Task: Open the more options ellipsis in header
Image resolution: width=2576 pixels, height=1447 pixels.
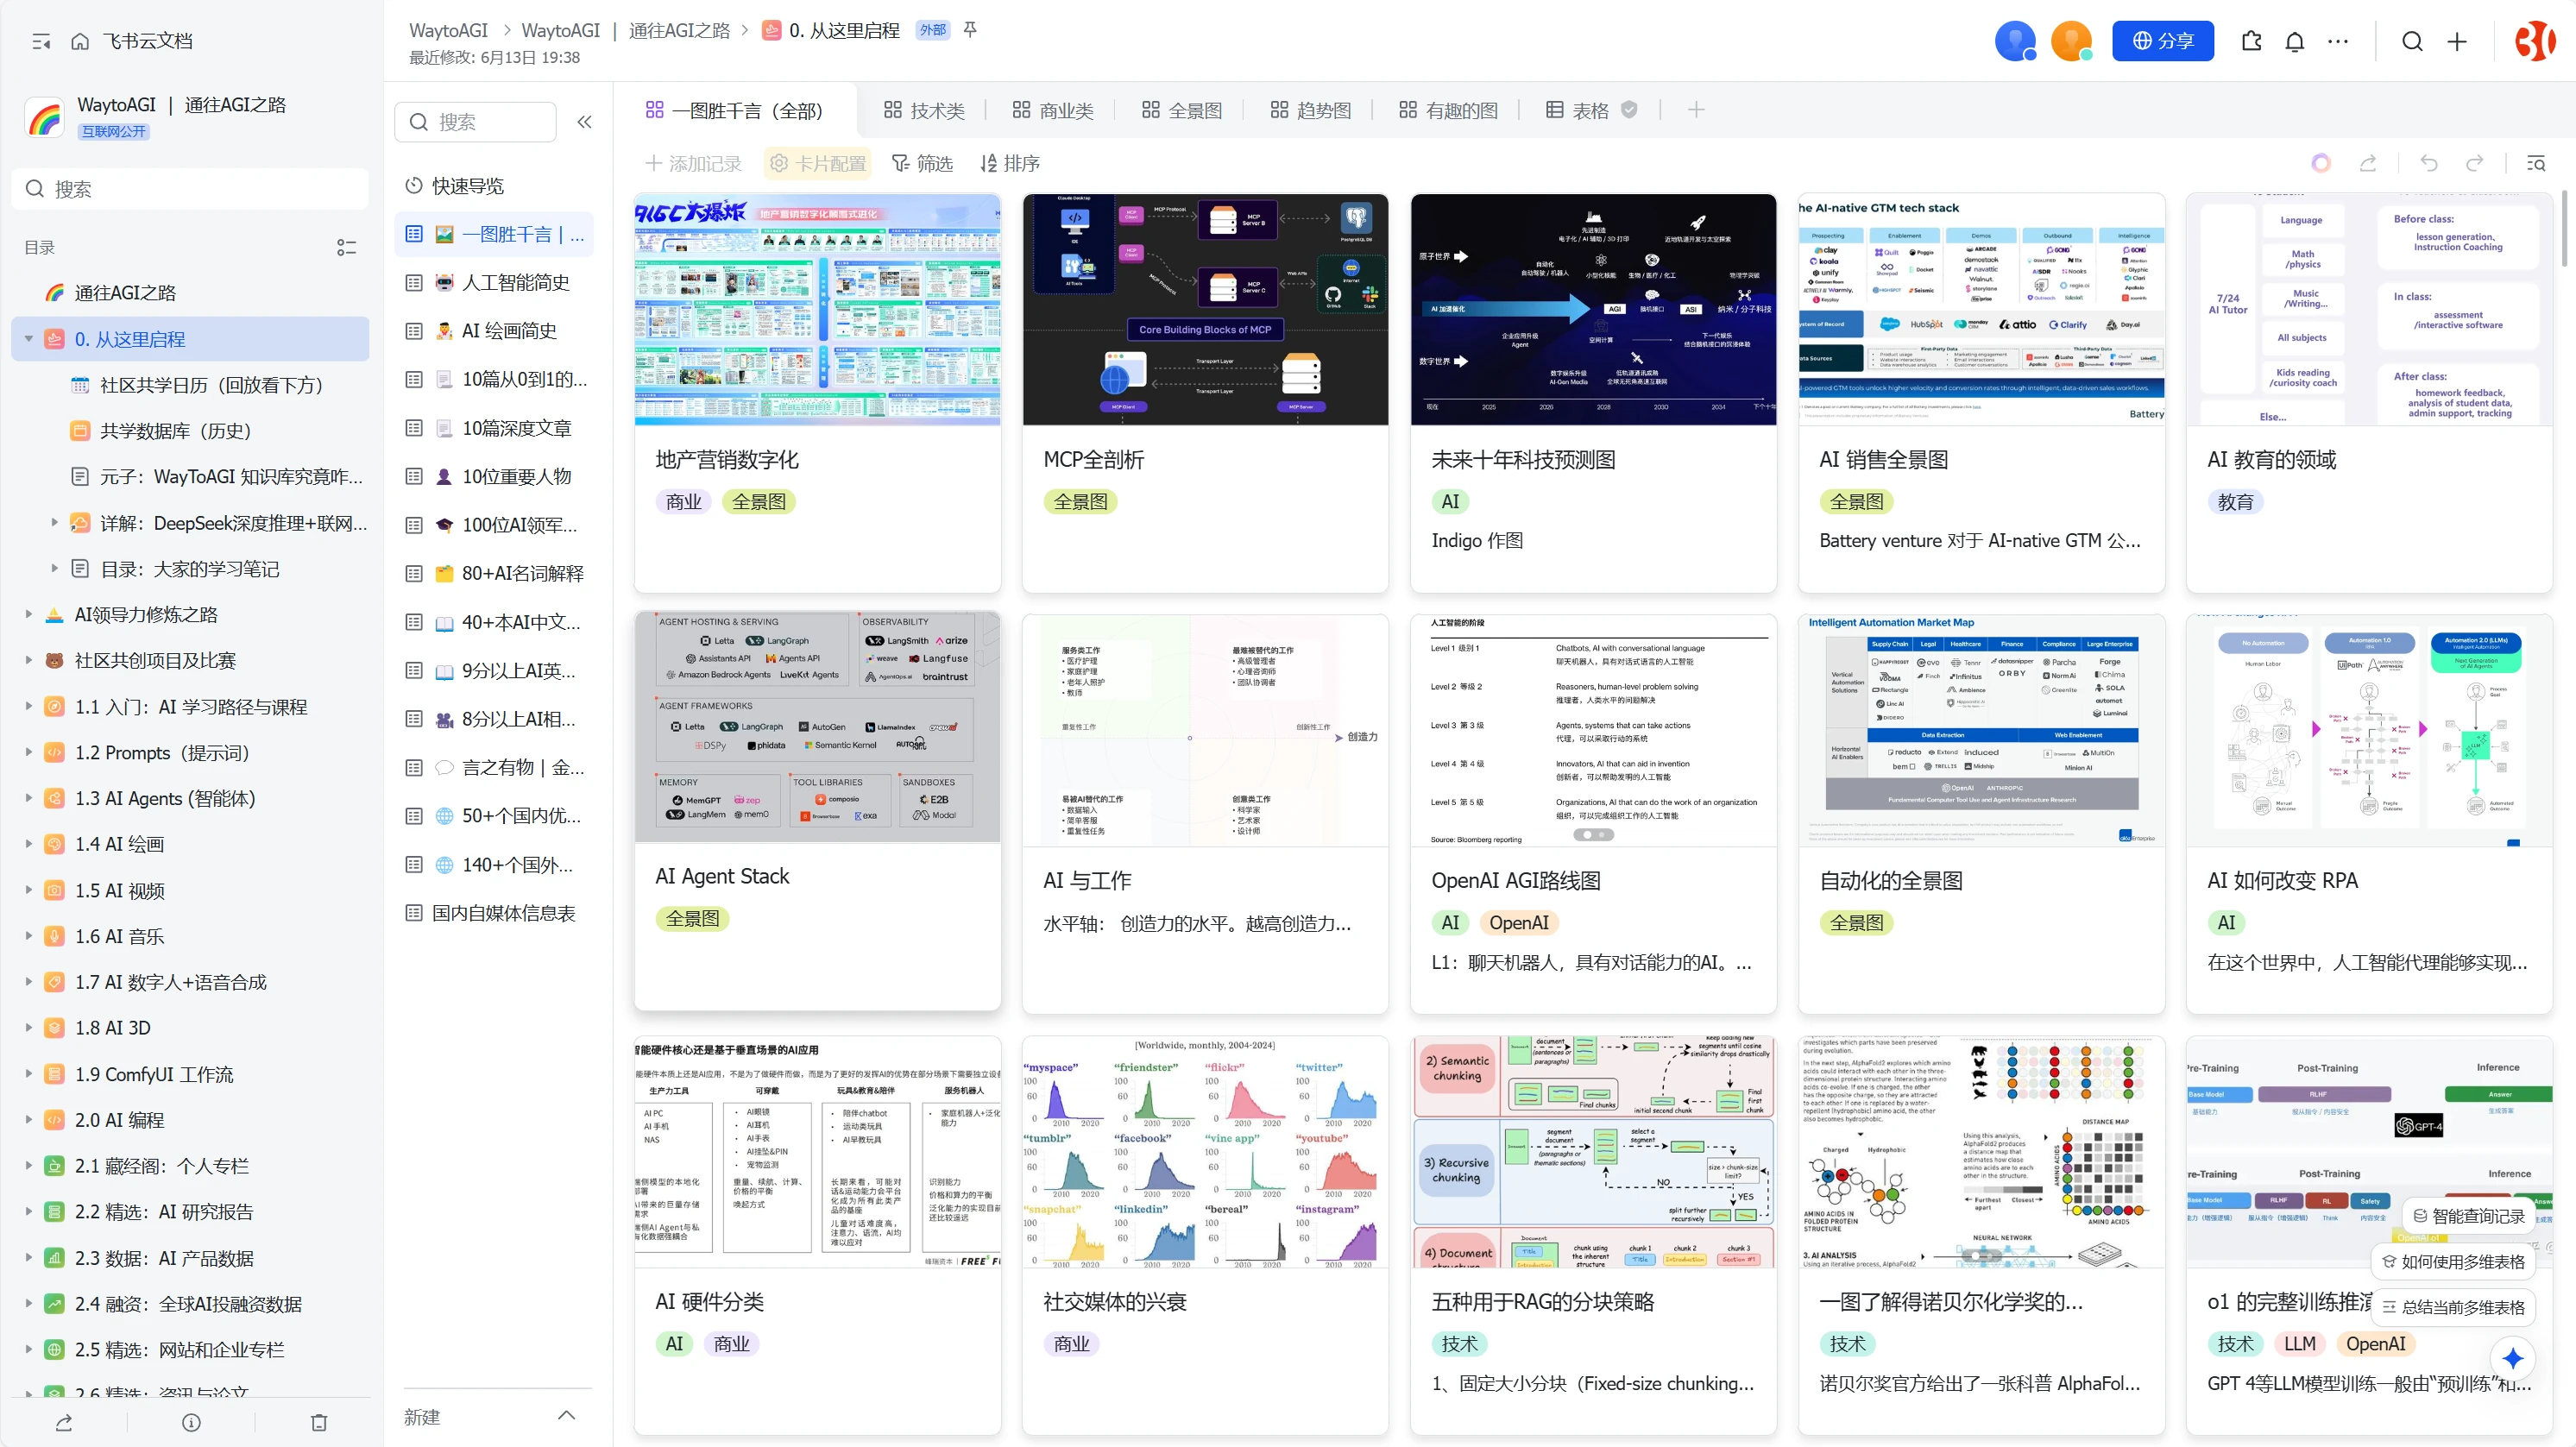Action: 2338,41
